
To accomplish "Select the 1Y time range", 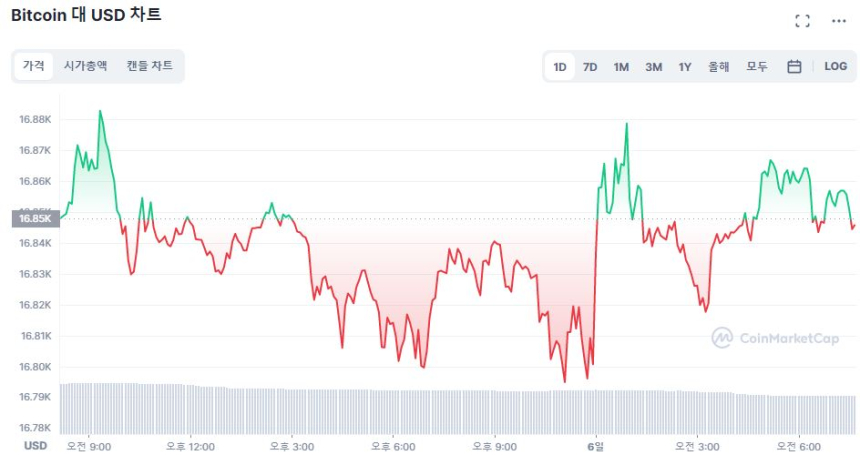I will point(685,67).
